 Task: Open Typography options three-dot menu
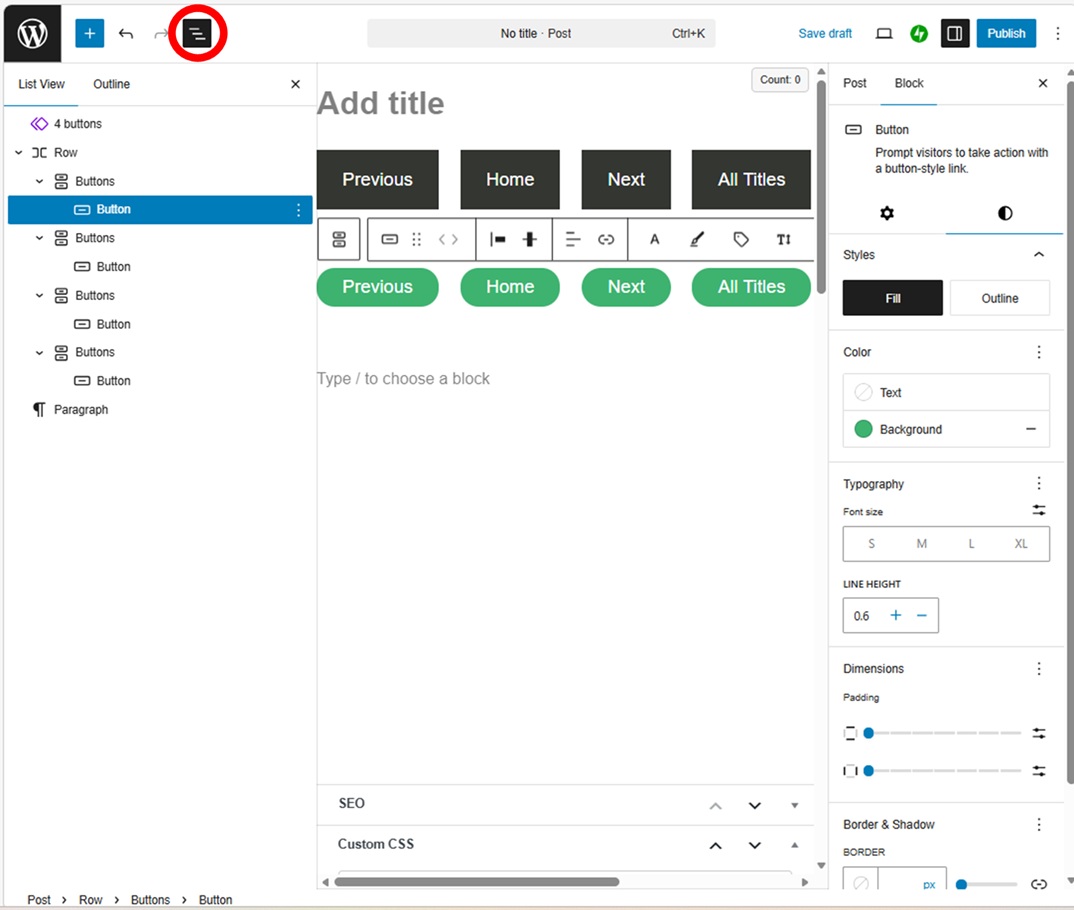(x=1038, y=484)
